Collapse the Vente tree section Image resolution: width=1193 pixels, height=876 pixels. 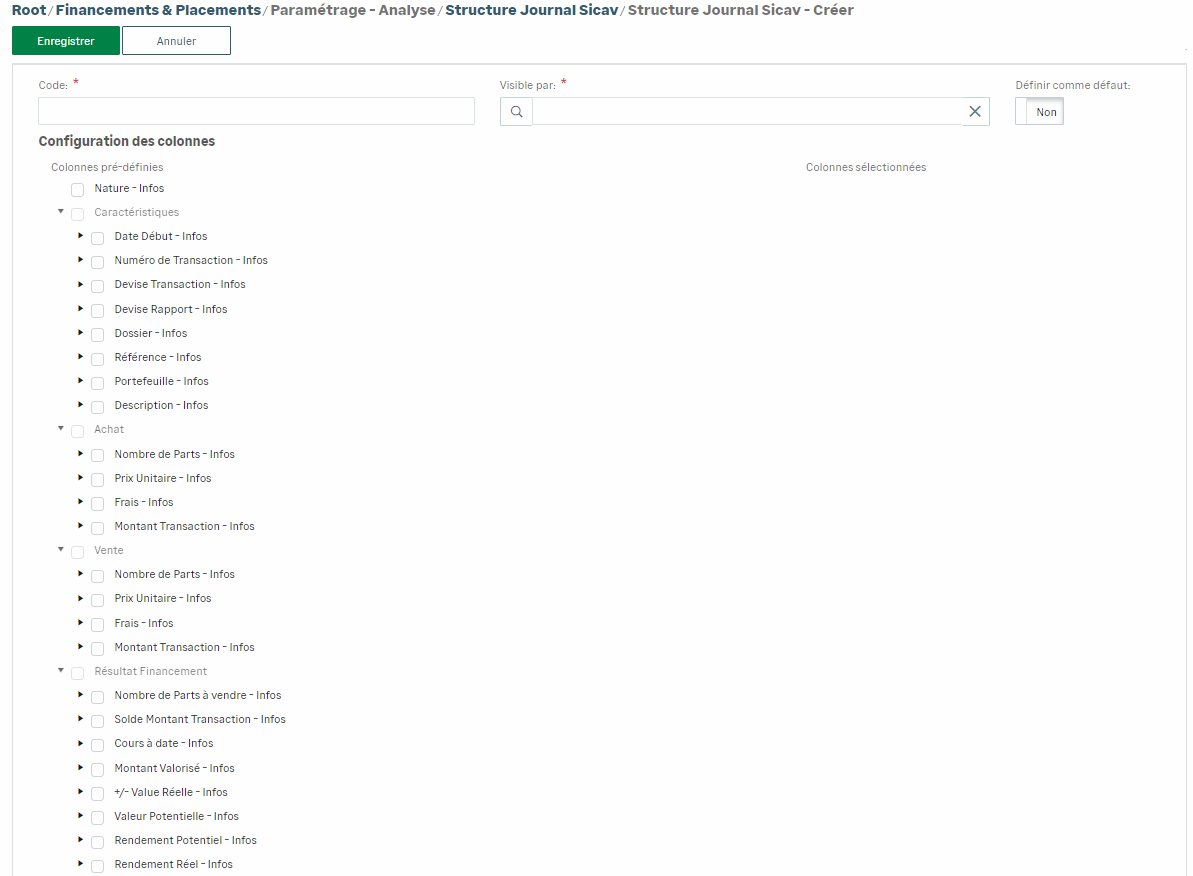61,550
